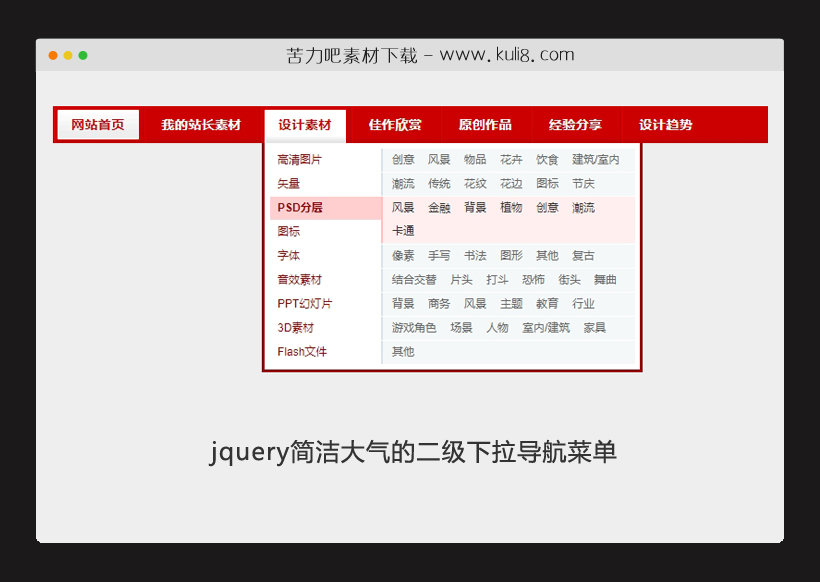Image resolution: width=820 pixels, height=582 pixels.
Task: Choose the highlighted PSD分层 category
Action: (300, 207)
